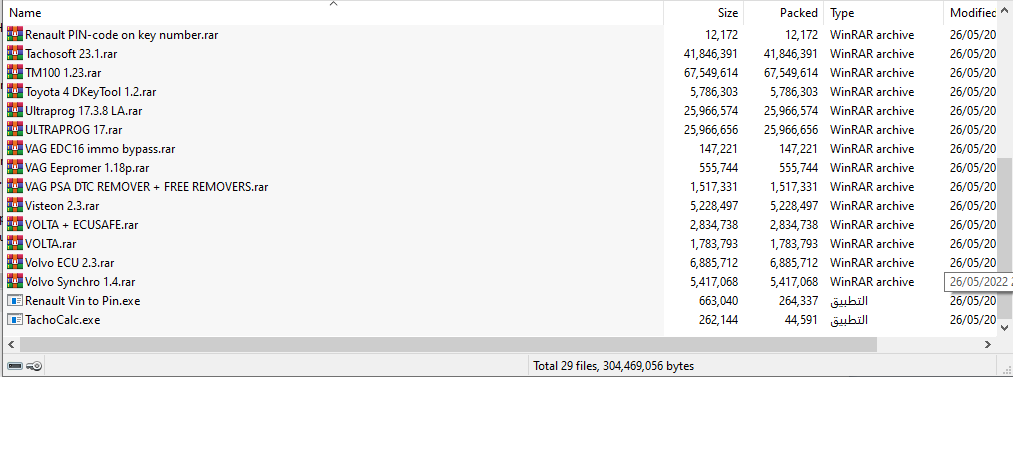Select VAG PSA DTC REMOVER + FREE REMOVERS.rar
This screenshot has width=1013, height=460.
pos(147,187)
